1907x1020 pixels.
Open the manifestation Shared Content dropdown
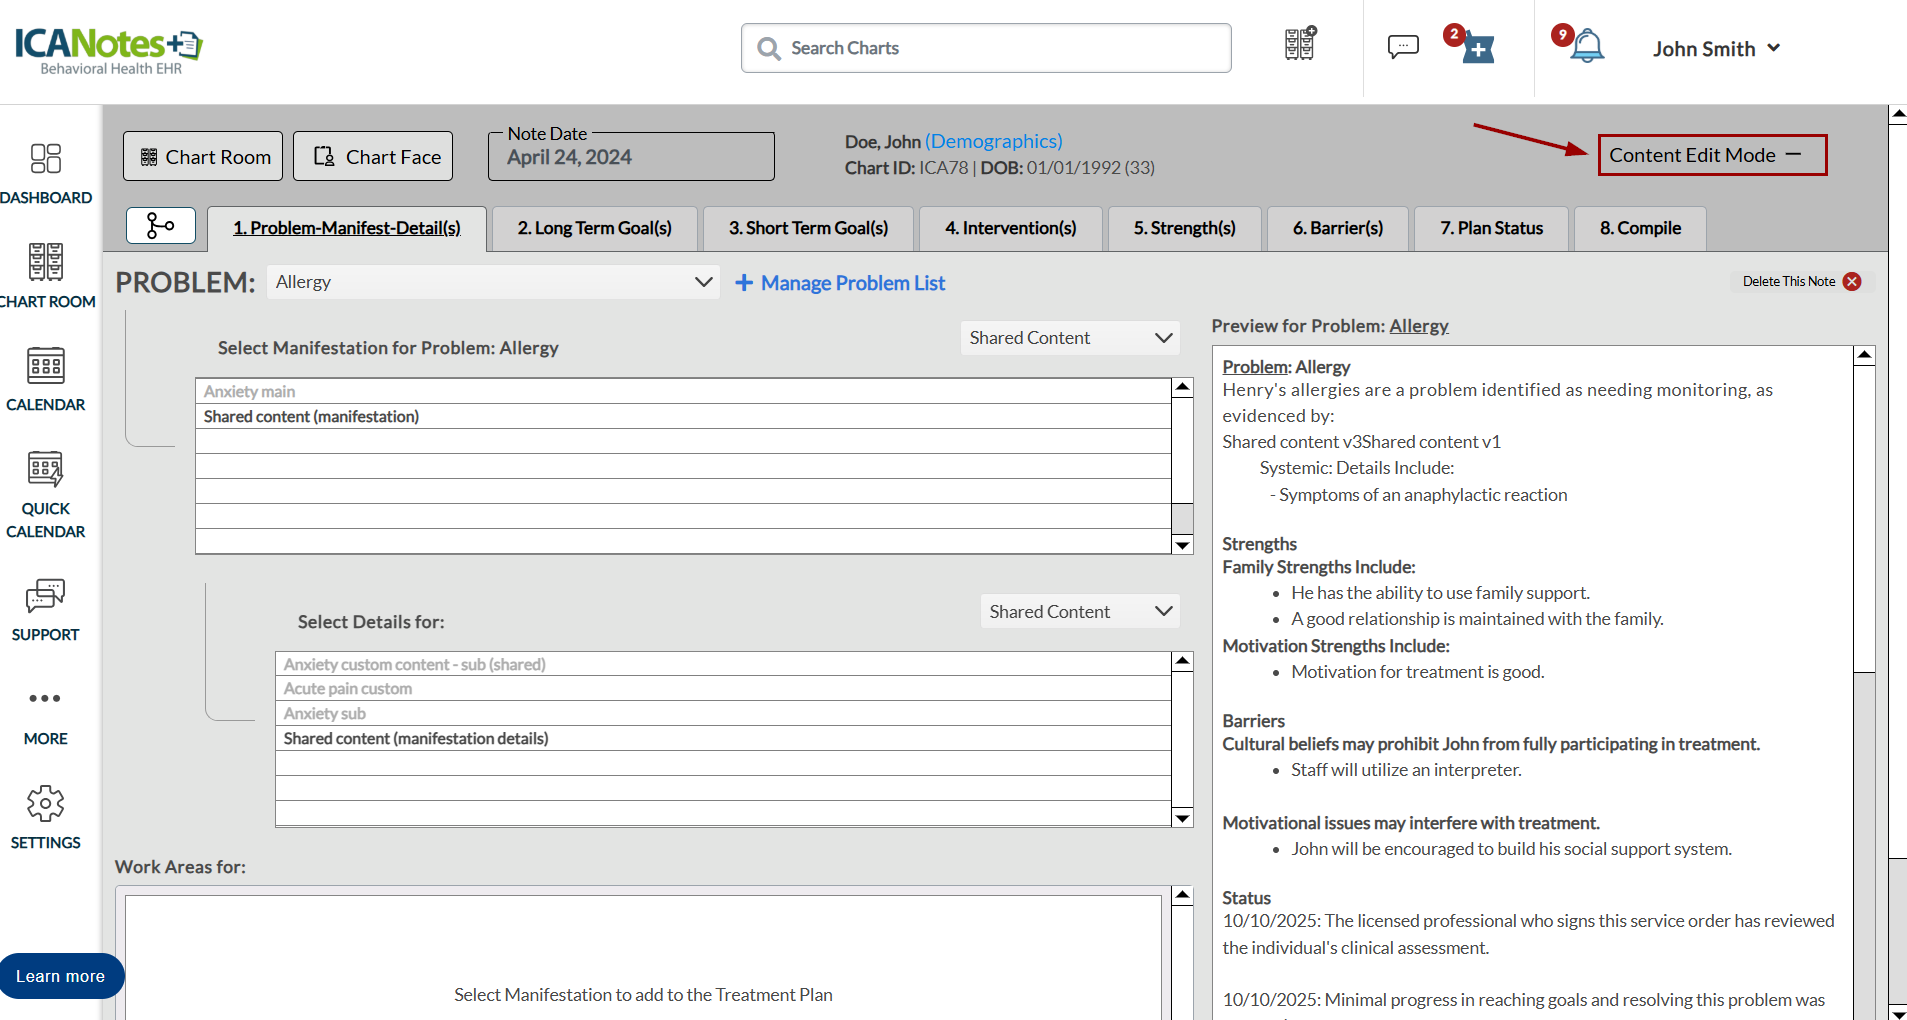click(1069, 338)
